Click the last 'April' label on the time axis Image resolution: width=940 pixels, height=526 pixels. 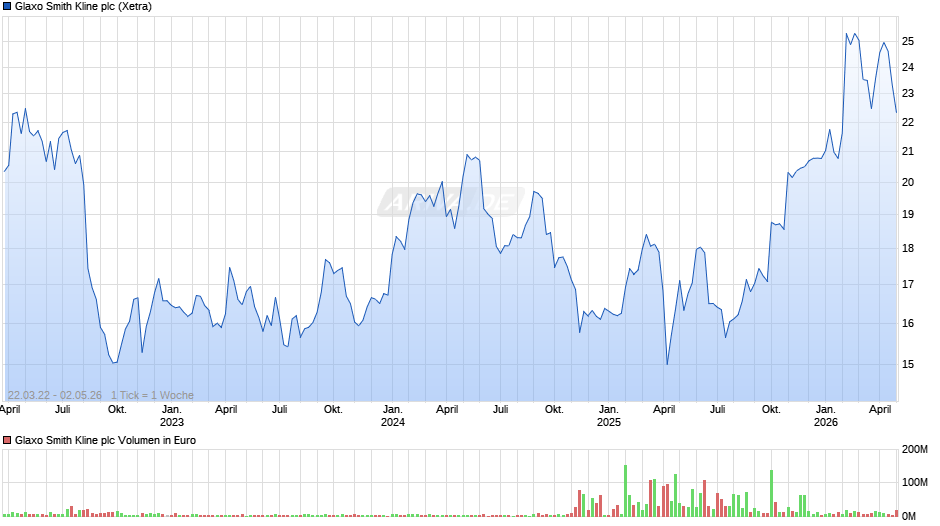[x=880, y=409]
